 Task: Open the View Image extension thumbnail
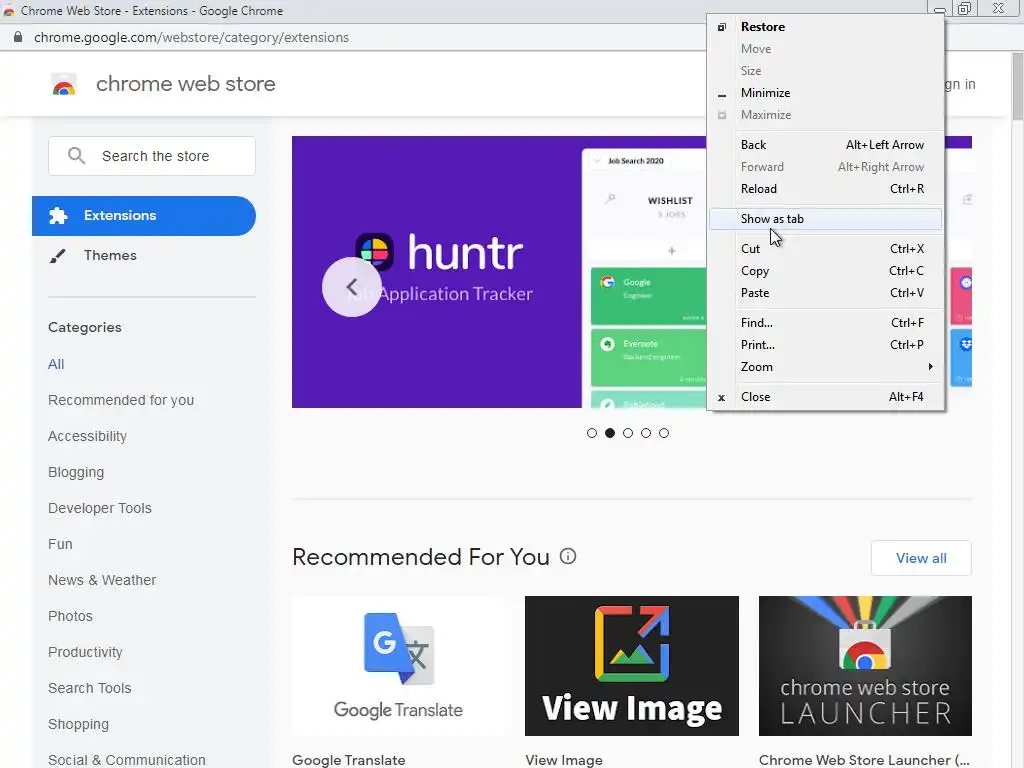click(x=632, y=666)
